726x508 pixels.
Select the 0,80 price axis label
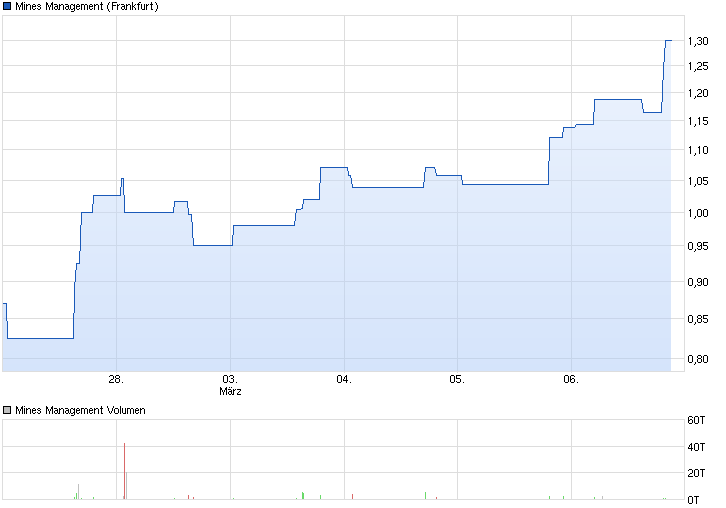698,359
